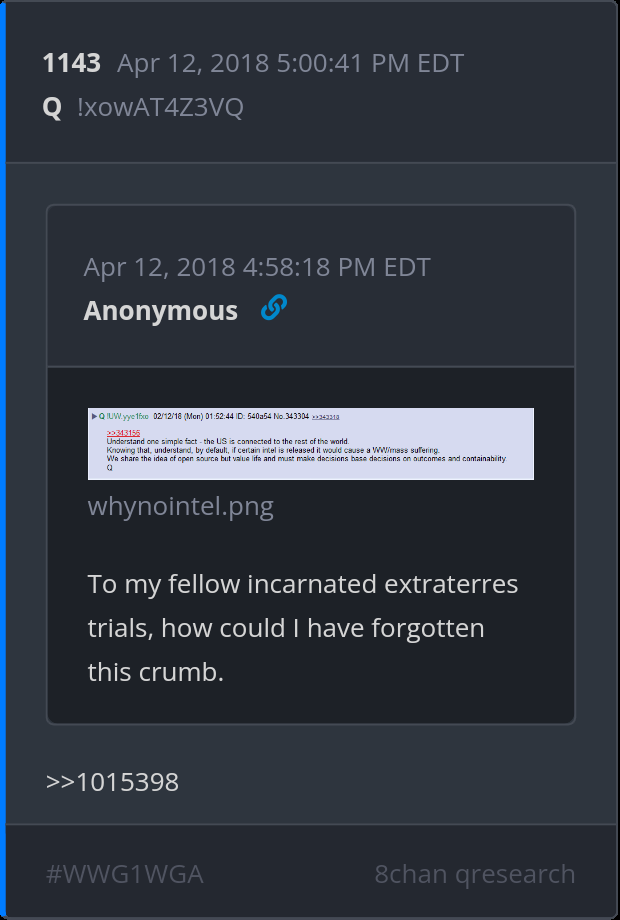
Task: Click the whynointel.png filename
Action: click(181, 506)
